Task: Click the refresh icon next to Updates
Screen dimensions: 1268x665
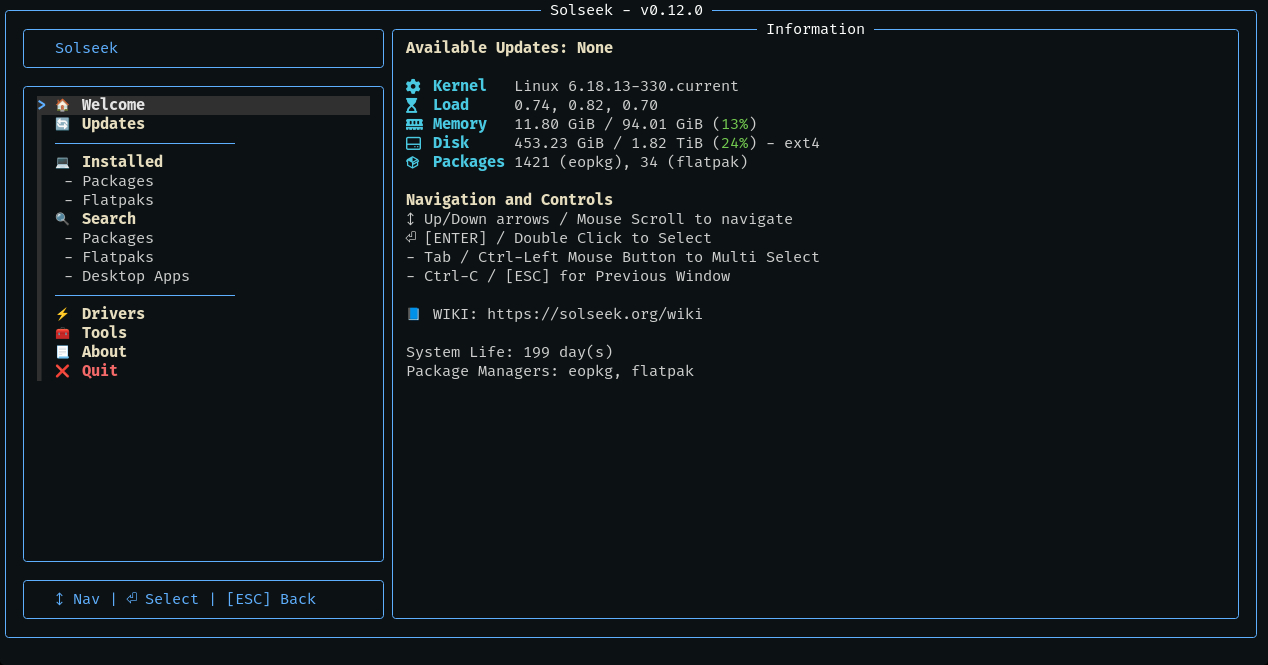Action: 62,124
